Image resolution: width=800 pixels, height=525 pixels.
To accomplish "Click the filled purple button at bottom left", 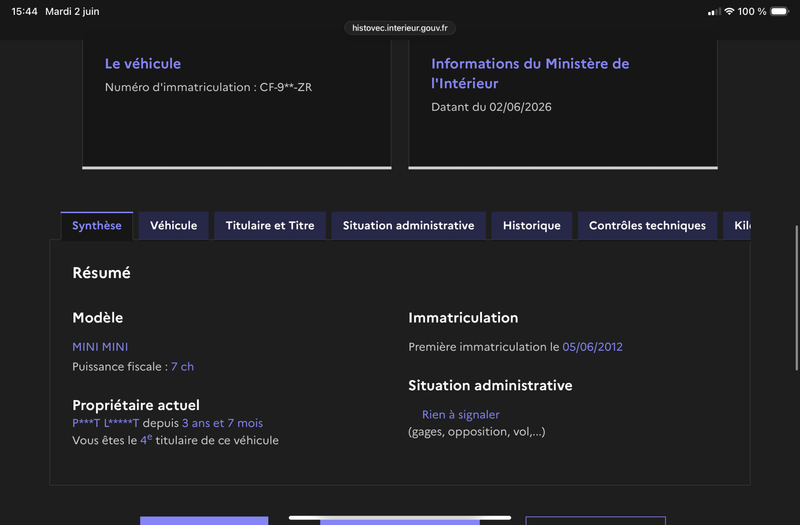I will point(204,520).
